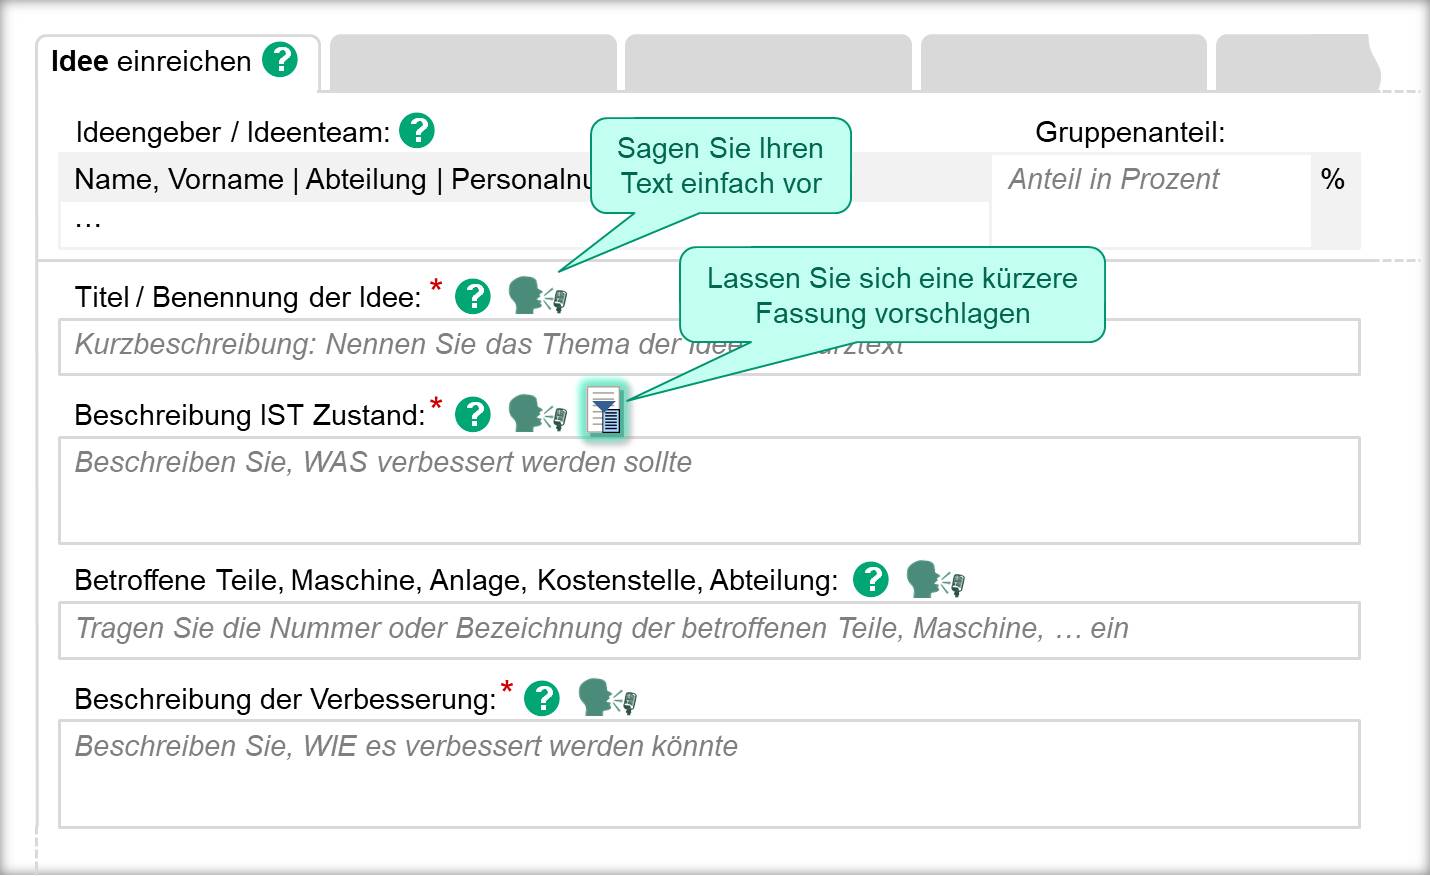The image size is (1430, 876).
Task: Open help for Ideengeber / Ideenteam
Action: (417, 131)
